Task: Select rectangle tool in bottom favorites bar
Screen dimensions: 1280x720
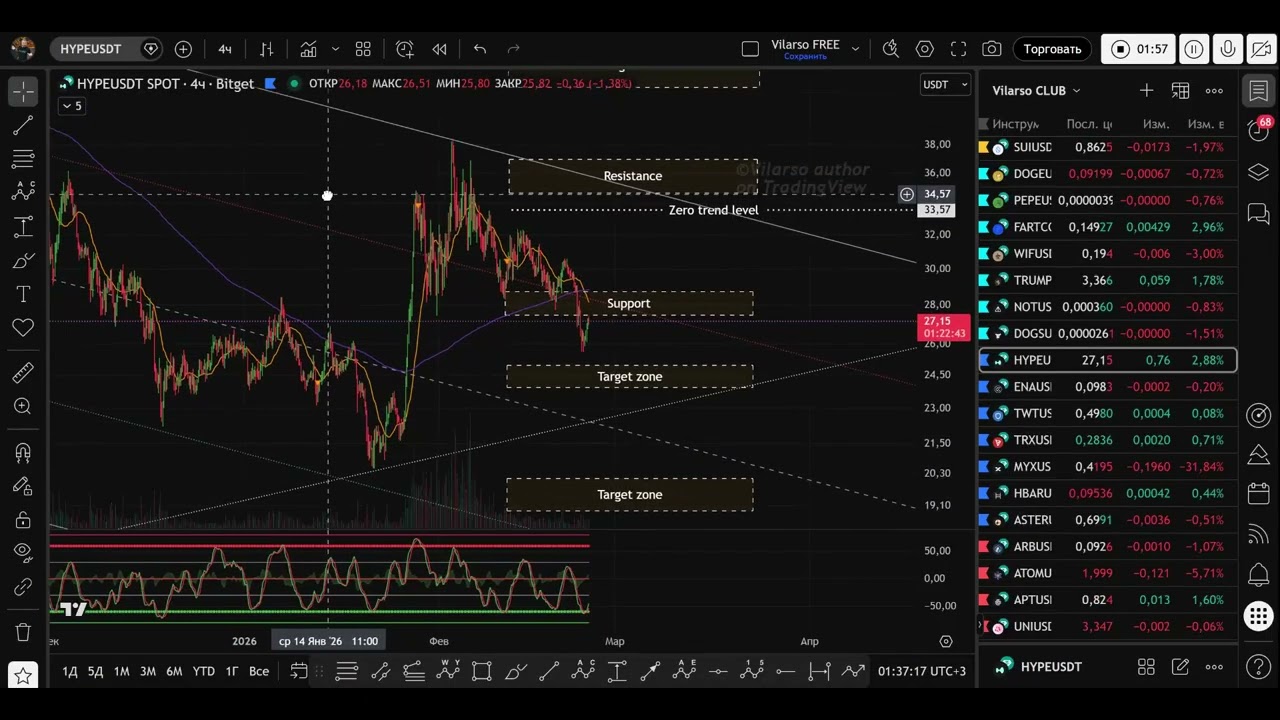Action: 481,671
